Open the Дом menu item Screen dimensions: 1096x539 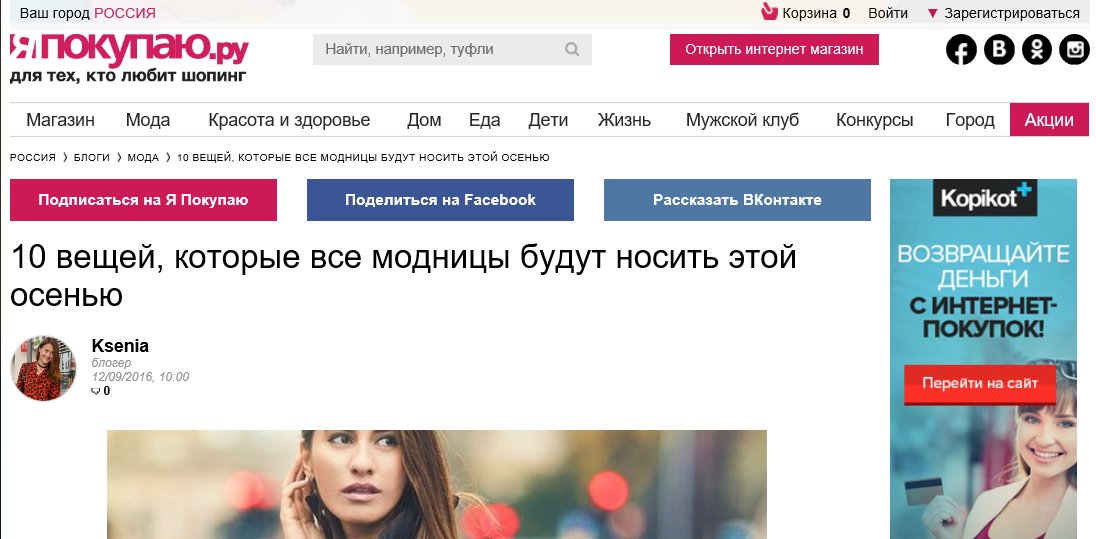click(424, 120)
